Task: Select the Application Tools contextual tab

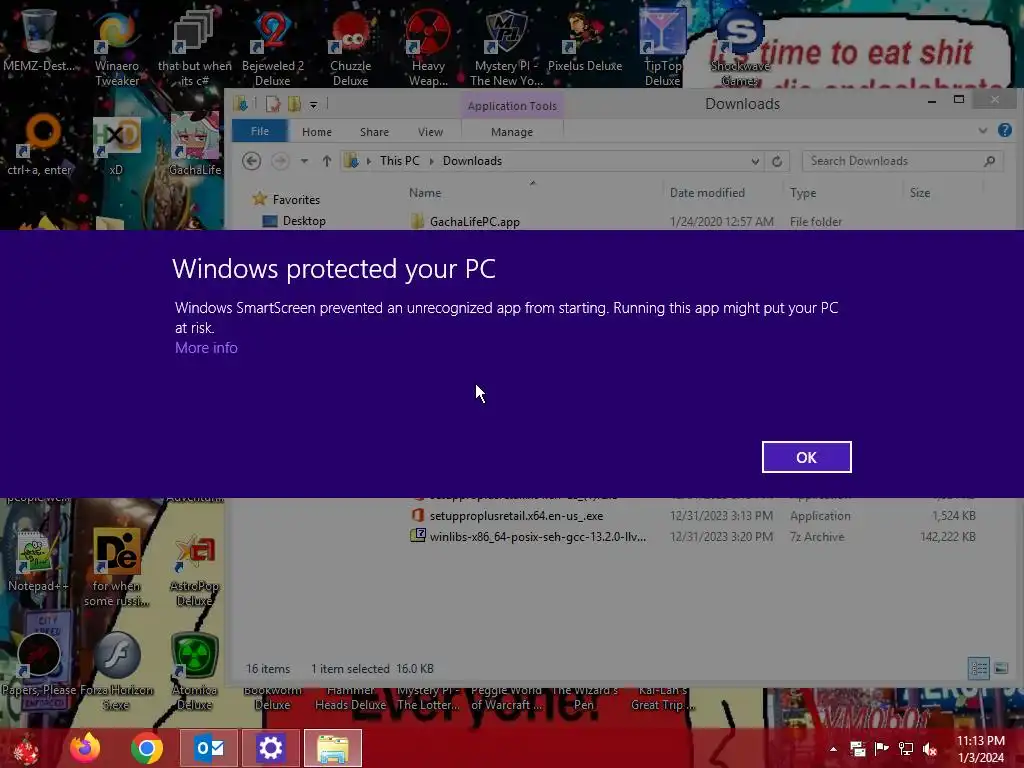Action: [512, 106]
